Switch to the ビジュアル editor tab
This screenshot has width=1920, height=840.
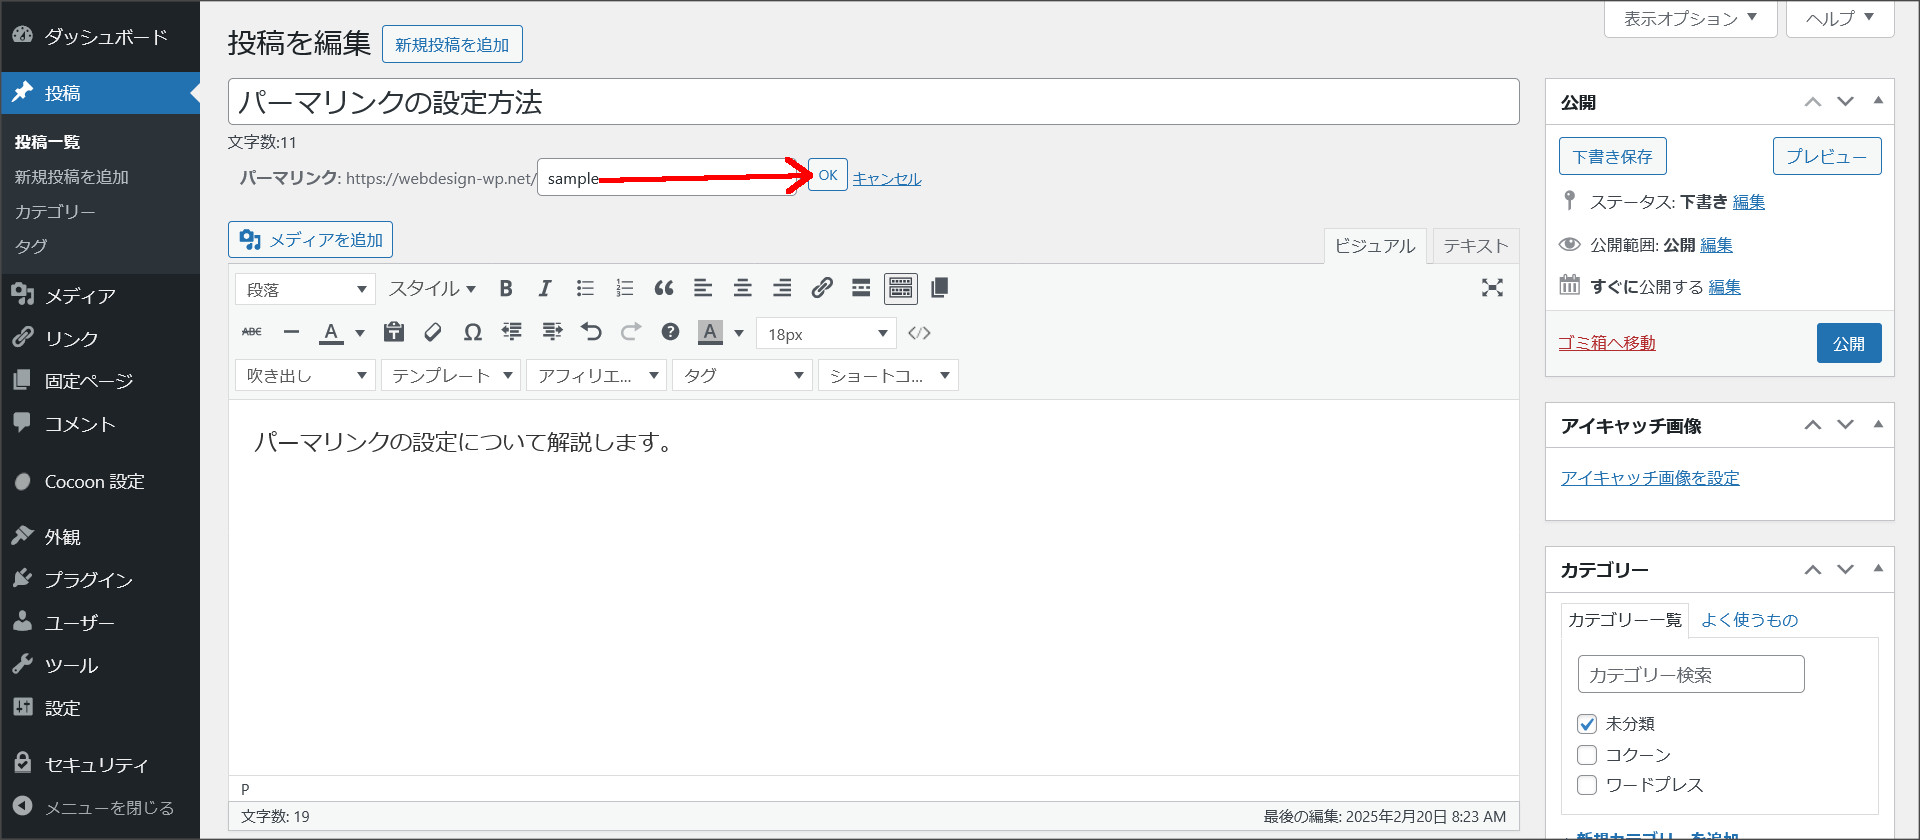coord(1375,246)
